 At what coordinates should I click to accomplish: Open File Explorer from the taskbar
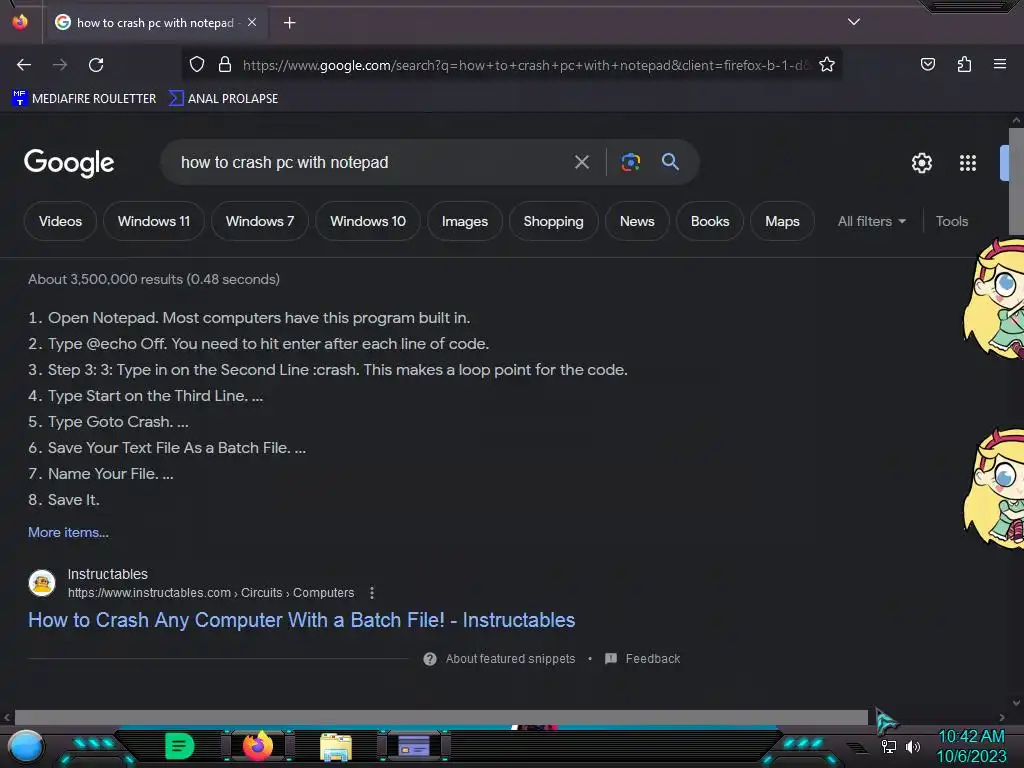(x=336, y=747)
